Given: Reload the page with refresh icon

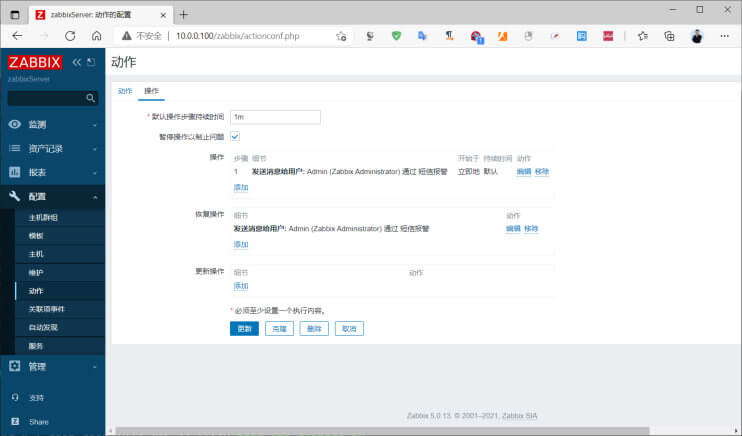Looking at the screenshot, I should point(70,36).
